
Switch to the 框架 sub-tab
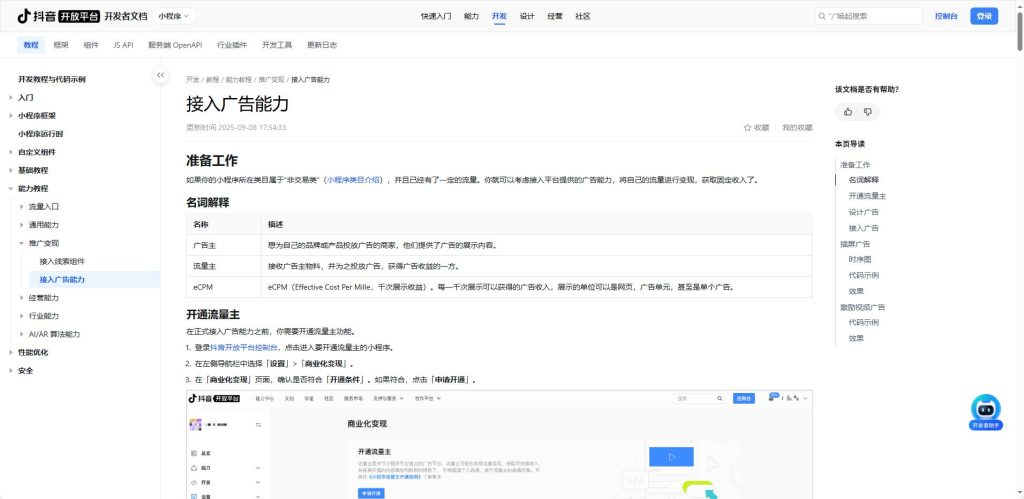tap(61, 45)
